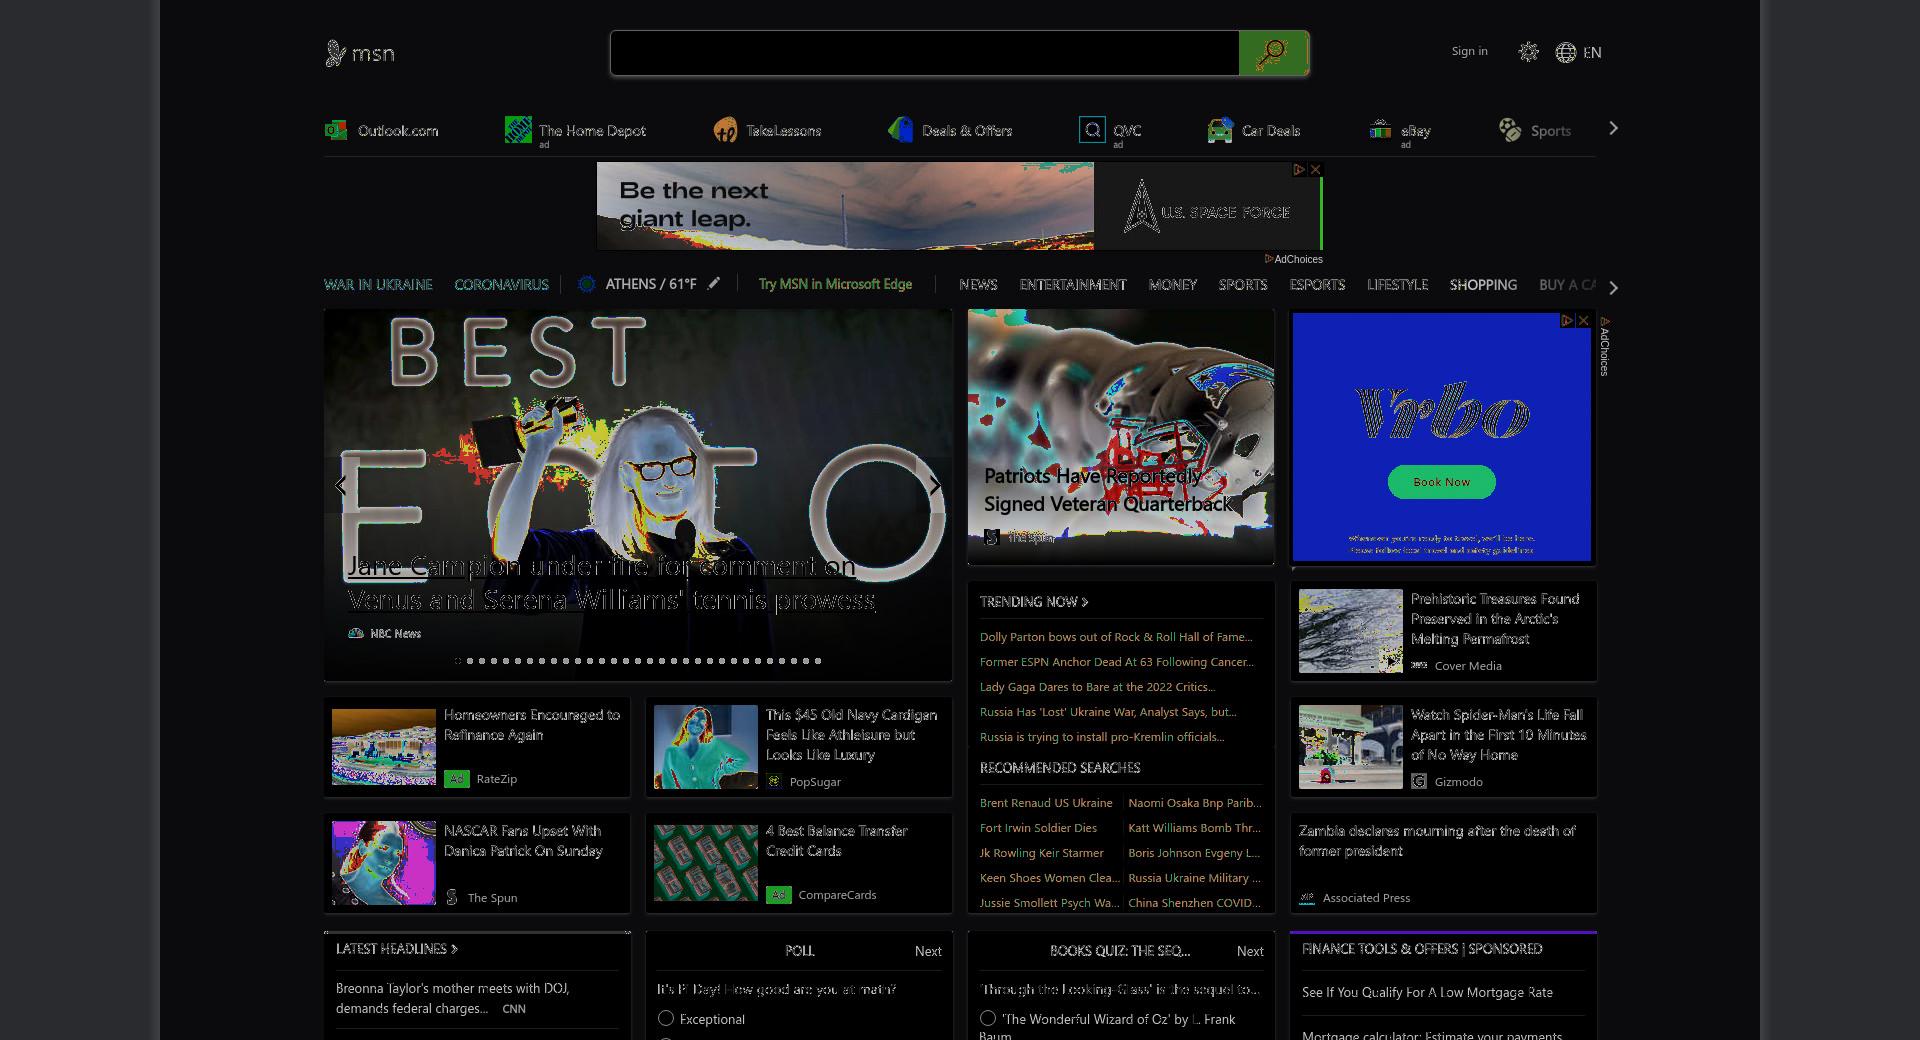
Task: Open the Old Navy Cardigan thumbnail
Action: (x=706, y=747)
